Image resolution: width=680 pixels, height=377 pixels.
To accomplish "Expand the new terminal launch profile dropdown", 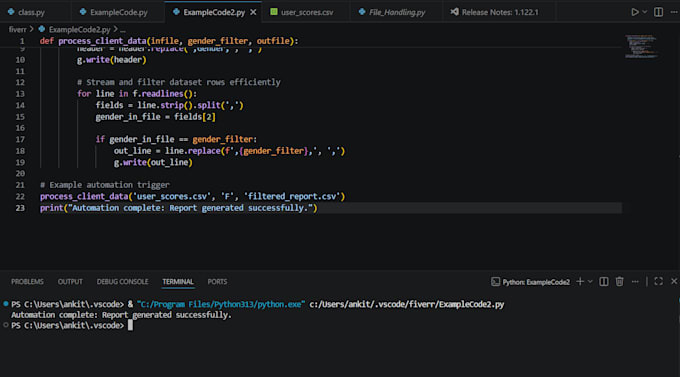I will click(590, 282).
